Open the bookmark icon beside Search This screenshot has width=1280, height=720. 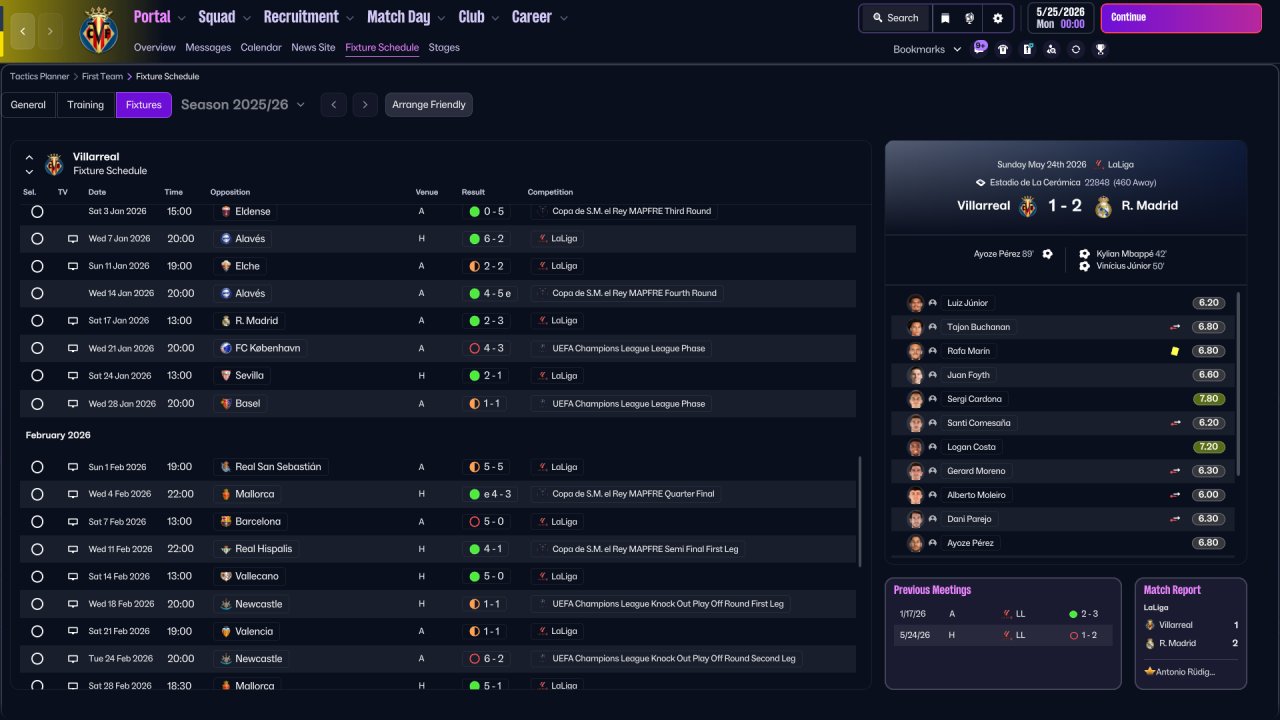click(x=946, y=18)
